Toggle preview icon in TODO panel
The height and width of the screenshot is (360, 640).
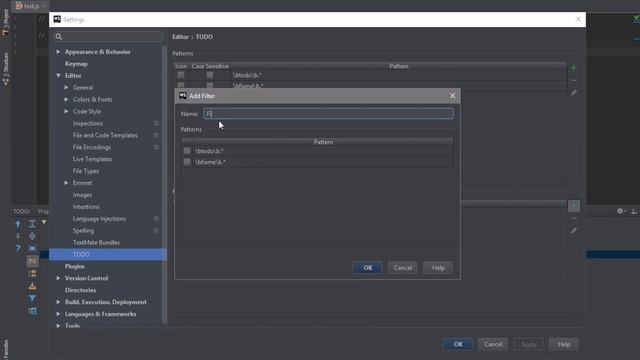click(32, 311)
